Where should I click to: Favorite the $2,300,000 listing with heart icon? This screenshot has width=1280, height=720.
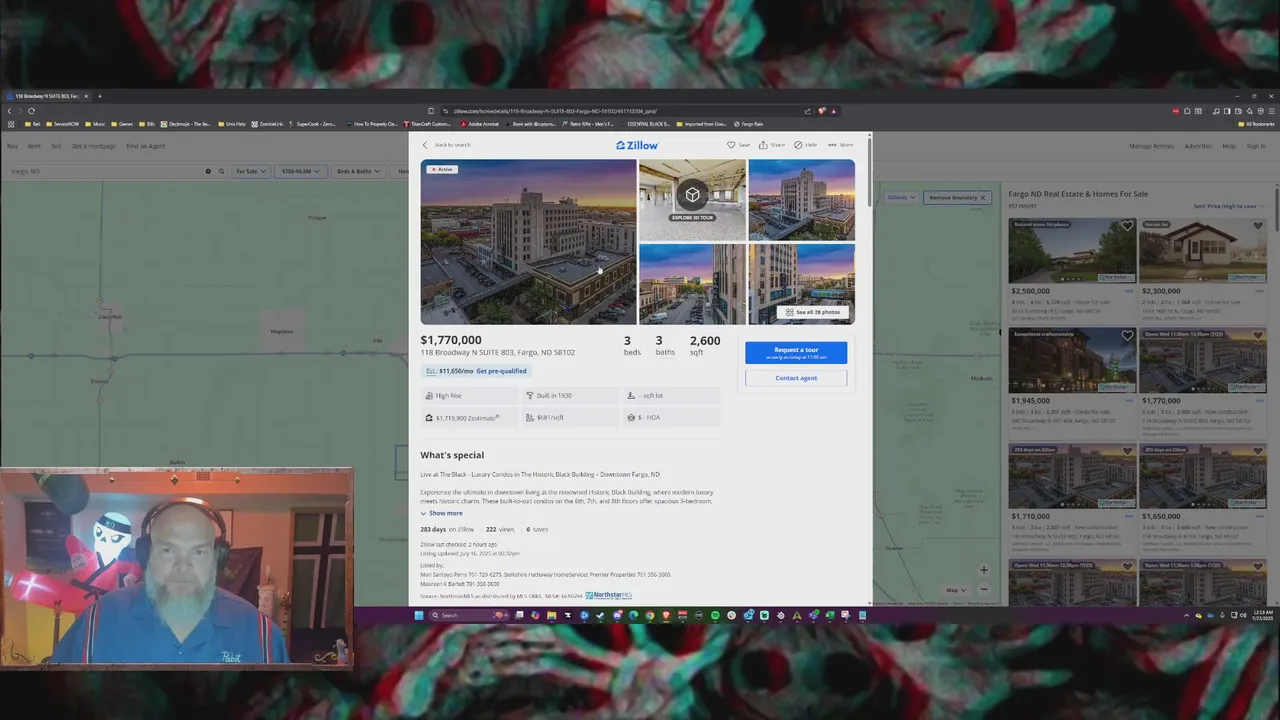[1257, 226]
